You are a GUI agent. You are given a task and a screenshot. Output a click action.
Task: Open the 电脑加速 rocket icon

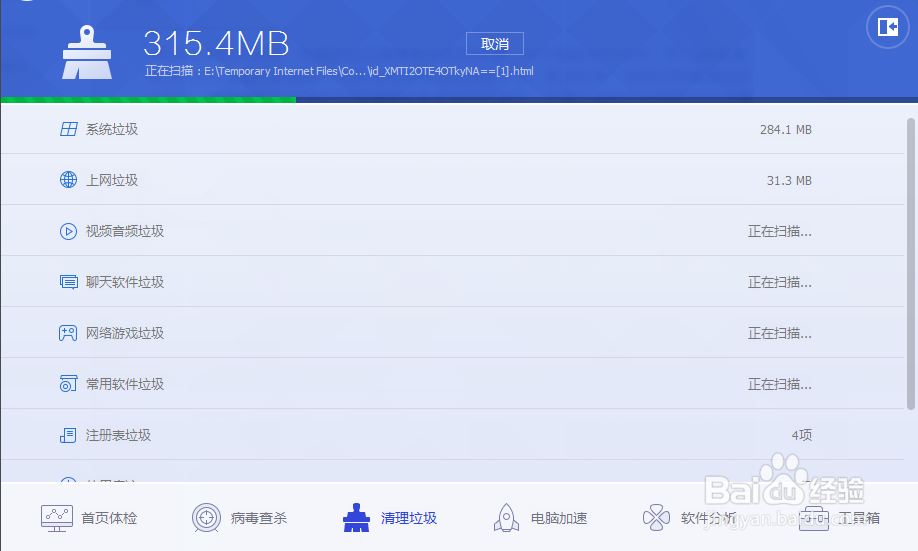click(x=506, y=518)
